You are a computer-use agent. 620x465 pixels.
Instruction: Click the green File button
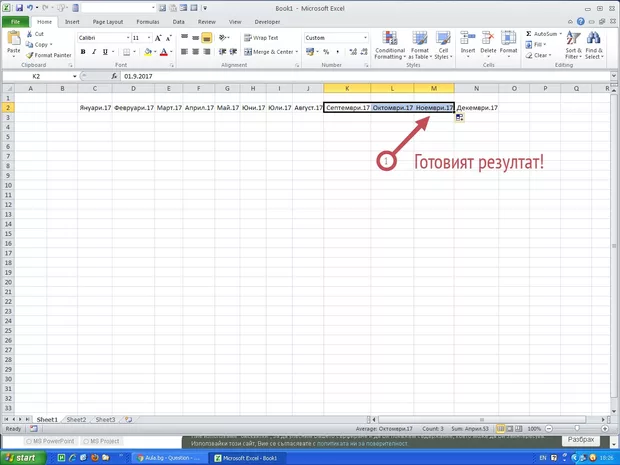(17, 21)
